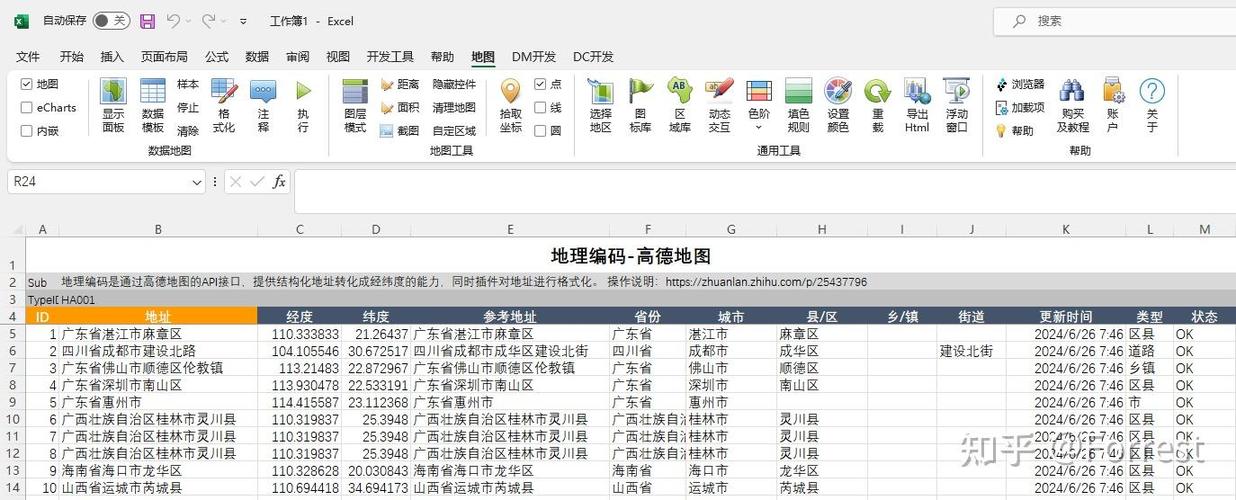Click the Insert Function fx button
The image size is (1236, 500).
pos(279,181)
